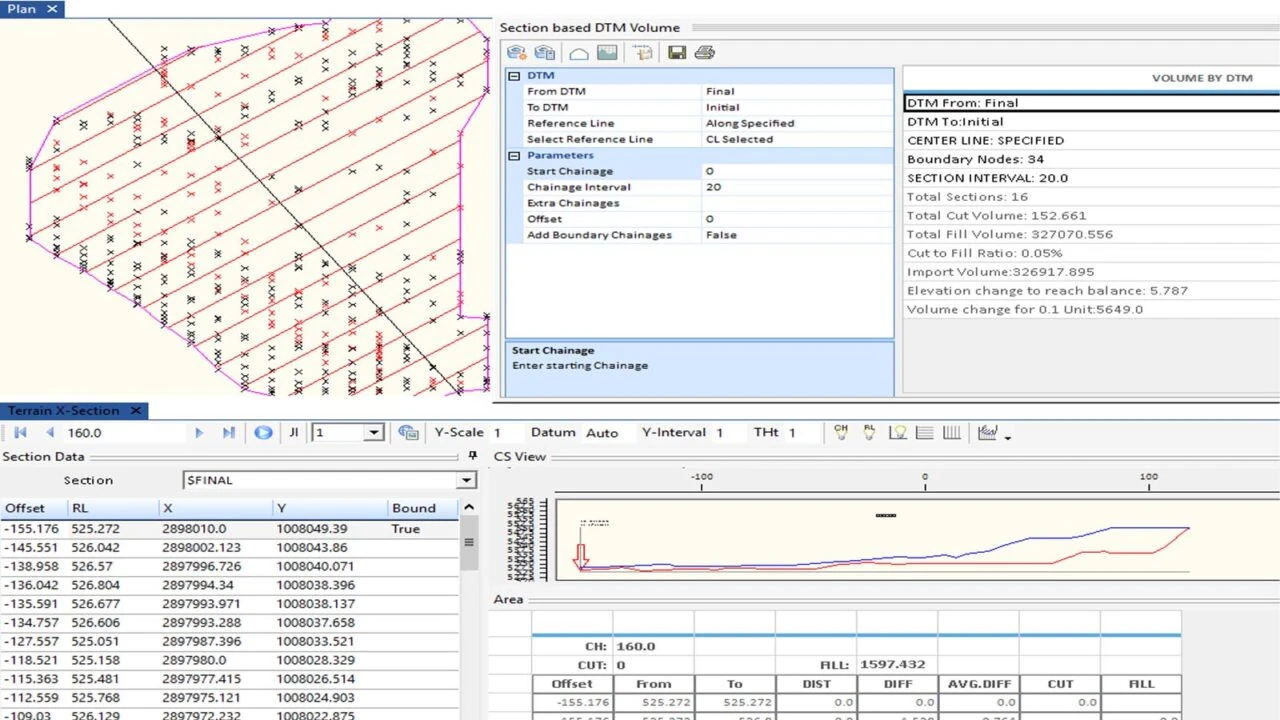Pin the Section Data panel
Image resolution: width=1280 pixels, height=720 pixels.
point(473,457)
